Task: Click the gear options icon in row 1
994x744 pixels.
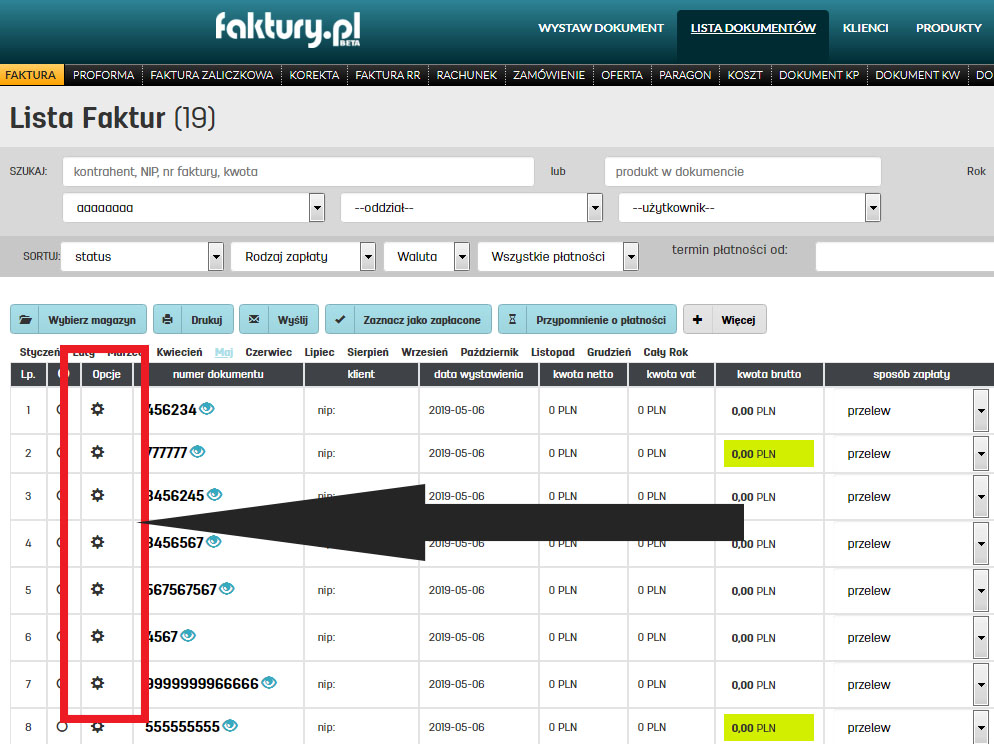Action: pos(97,409)
